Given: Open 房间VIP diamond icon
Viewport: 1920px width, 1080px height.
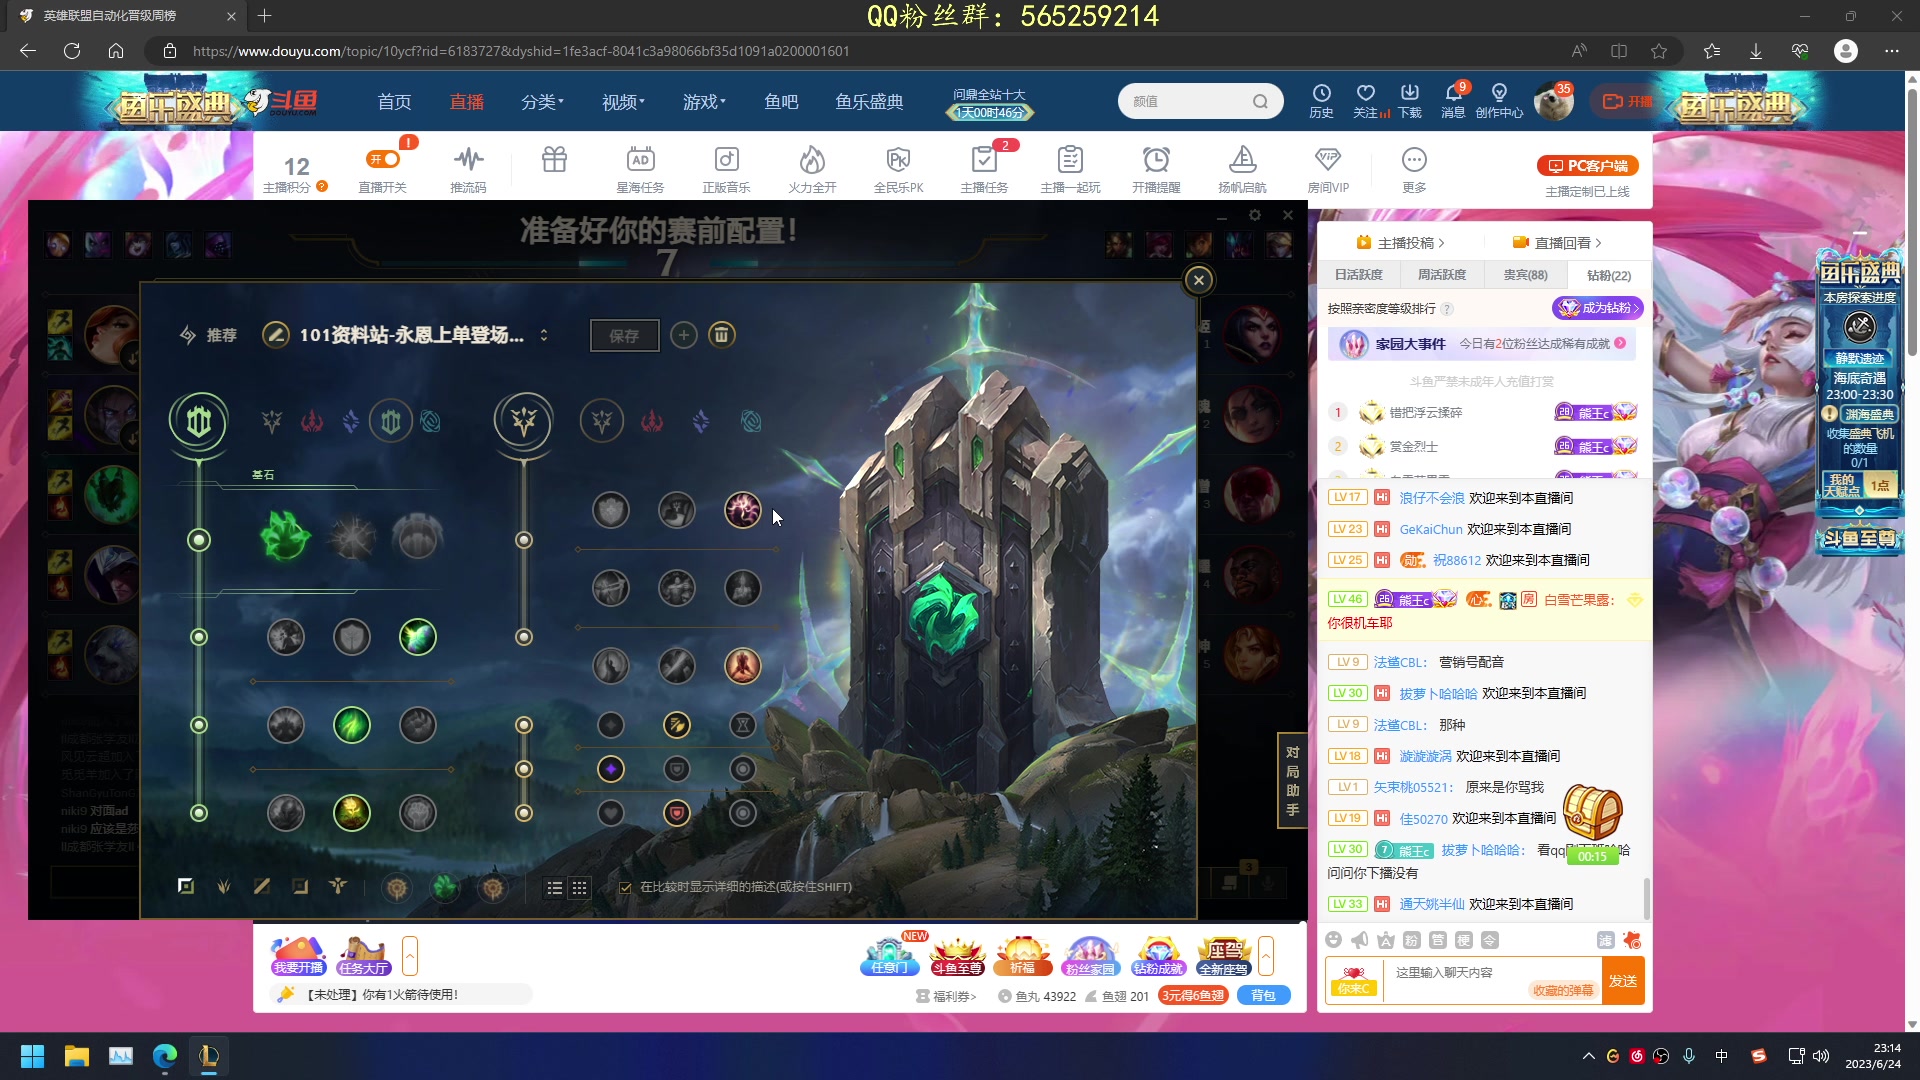Looking at the screenshot, I should pos(1329,167).
